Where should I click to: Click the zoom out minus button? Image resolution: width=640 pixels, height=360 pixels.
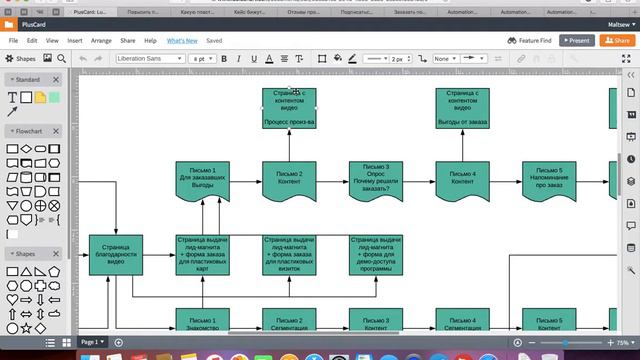coord(531,343)
